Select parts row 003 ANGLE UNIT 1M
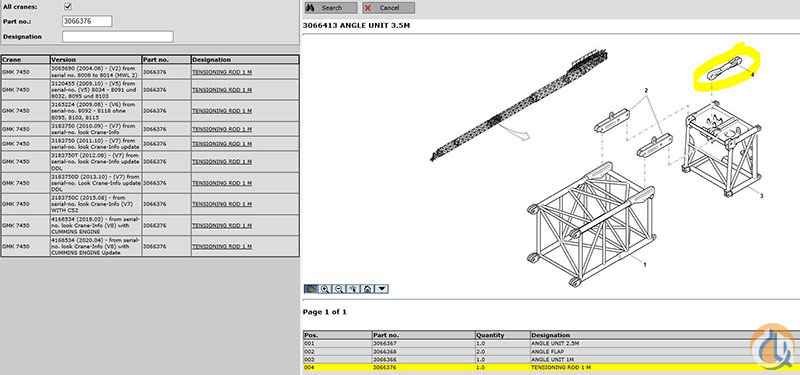Image resolution: width=800 pixels, height=375 pixels. [x=551, y=360]
